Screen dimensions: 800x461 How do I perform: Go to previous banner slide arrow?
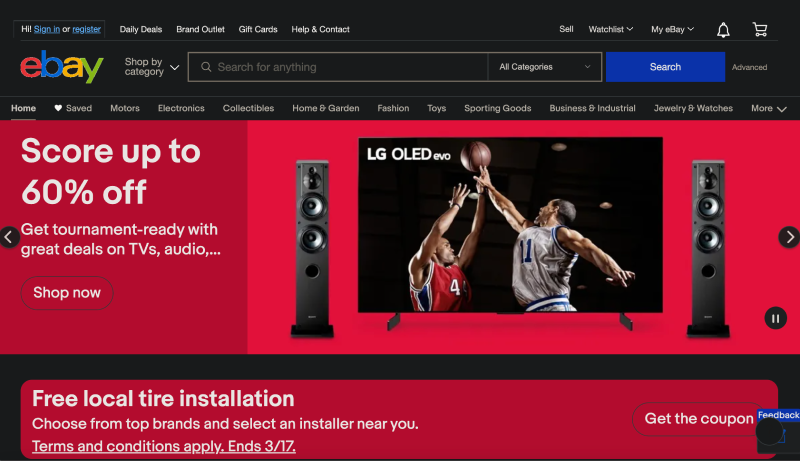(9, 237)
